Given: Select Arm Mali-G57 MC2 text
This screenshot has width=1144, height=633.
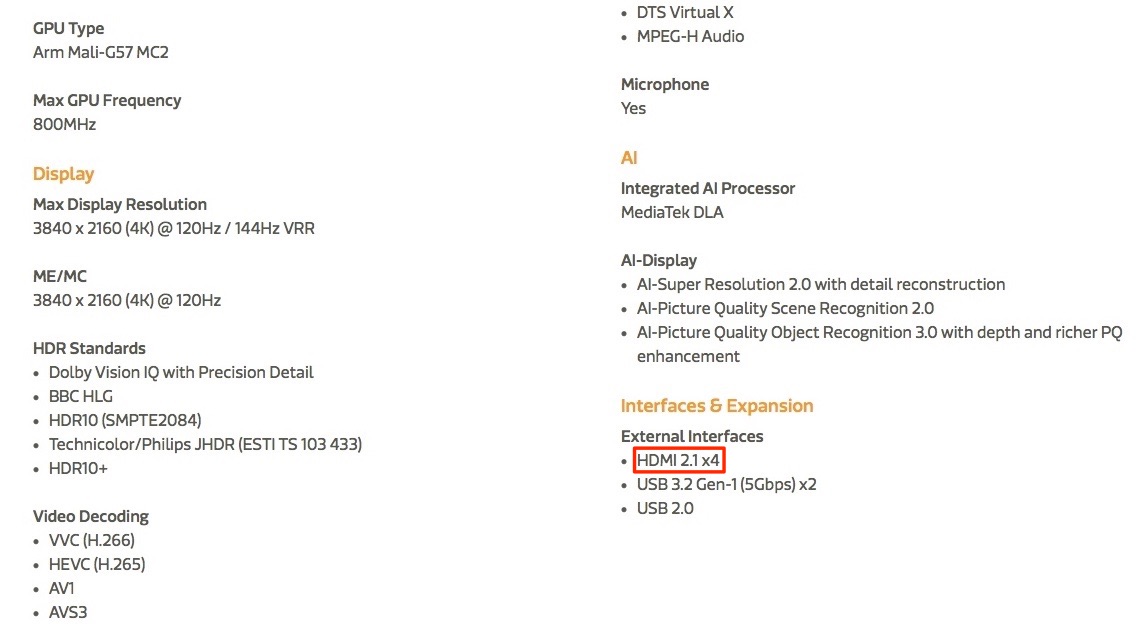Looking at the screenshot, I should pos(101,53).
